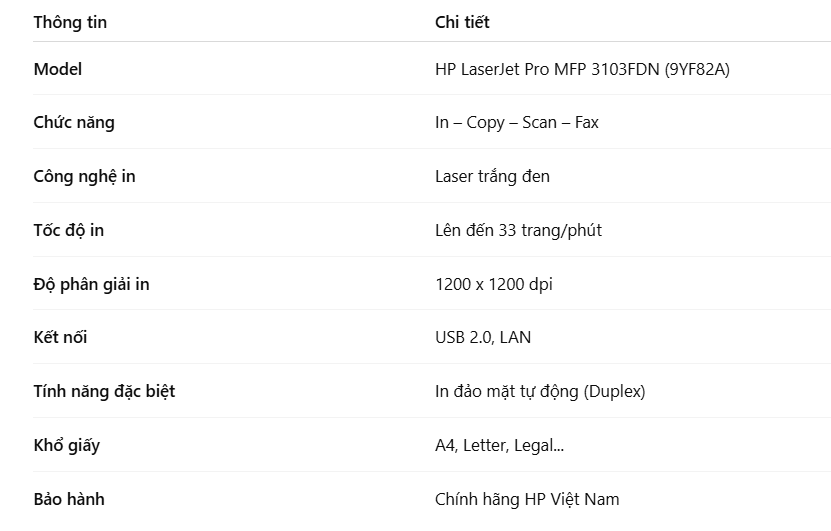Click the "Chức năng" row label
Image resolution: width=831 pixels, height=531 pixels.
coord(74,123)
